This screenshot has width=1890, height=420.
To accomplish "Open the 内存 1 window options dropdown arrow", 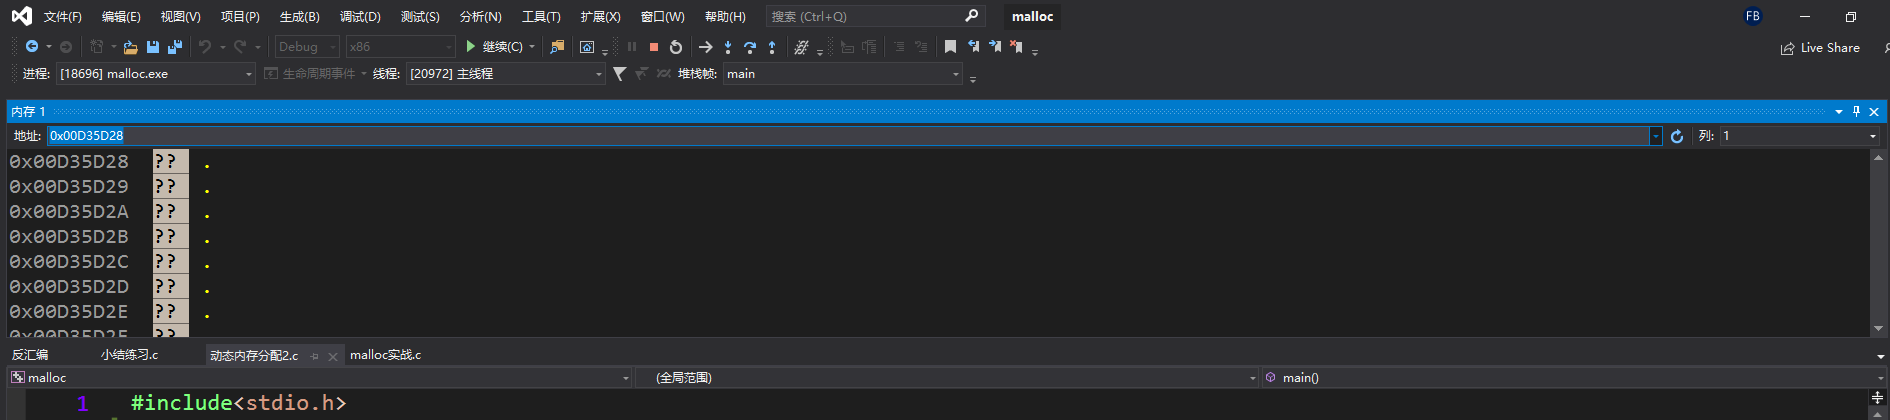I will [x=1839, y=111].
